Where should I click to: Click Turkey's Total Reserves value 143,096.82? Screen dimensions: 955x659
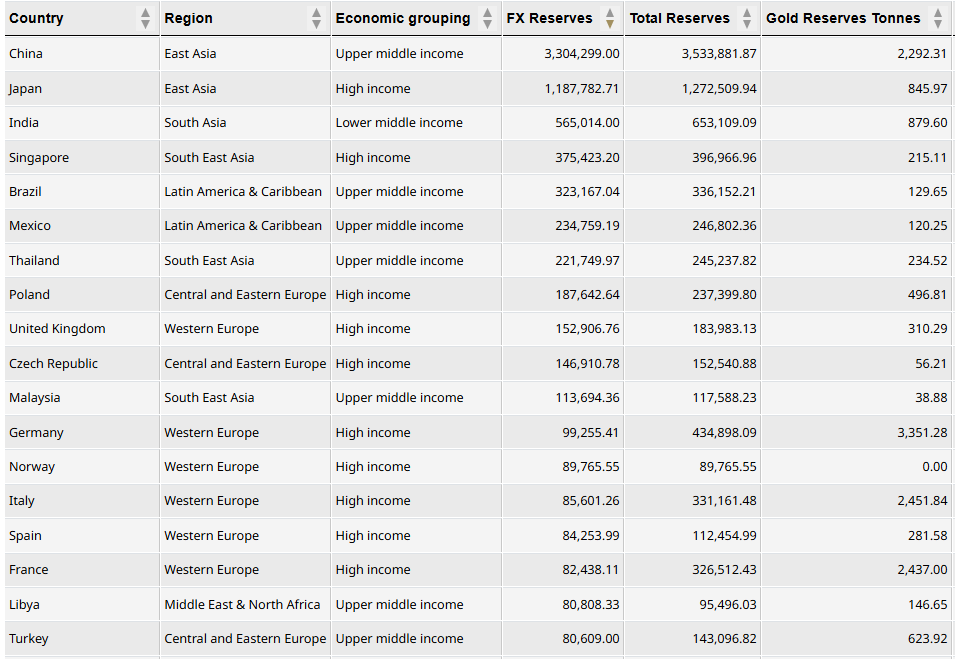[x=724, y=638]
